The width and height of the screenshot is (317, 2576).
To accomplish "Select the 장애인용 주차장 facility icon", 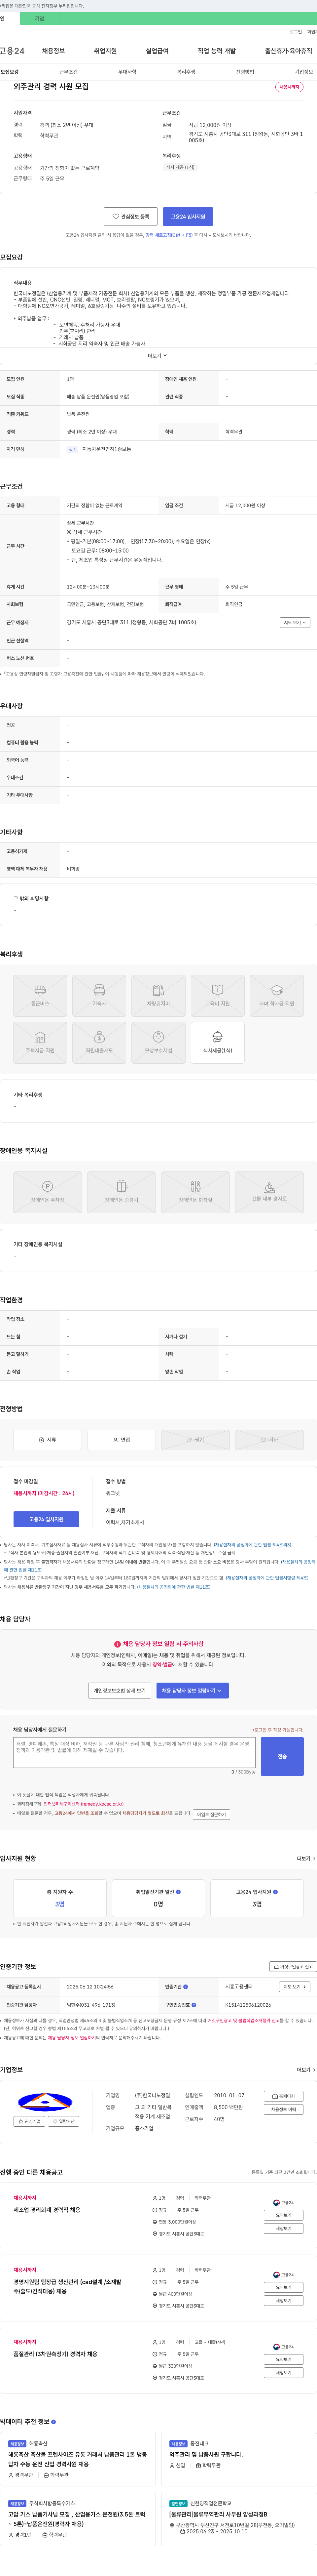I will point(47,1192).
